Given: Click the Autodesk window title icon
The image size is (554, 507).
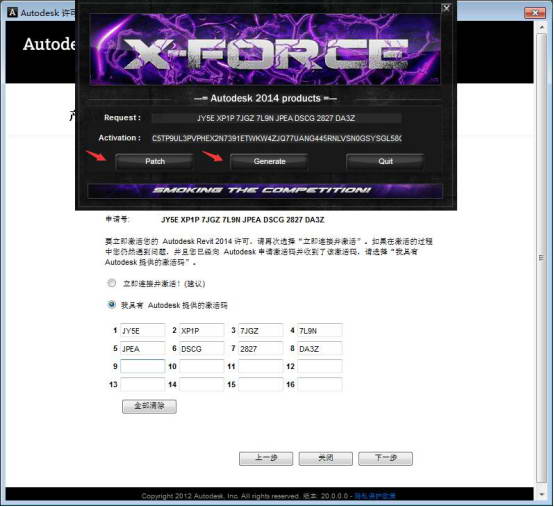Looking at the screenshot, I should [x=12, y=13].
